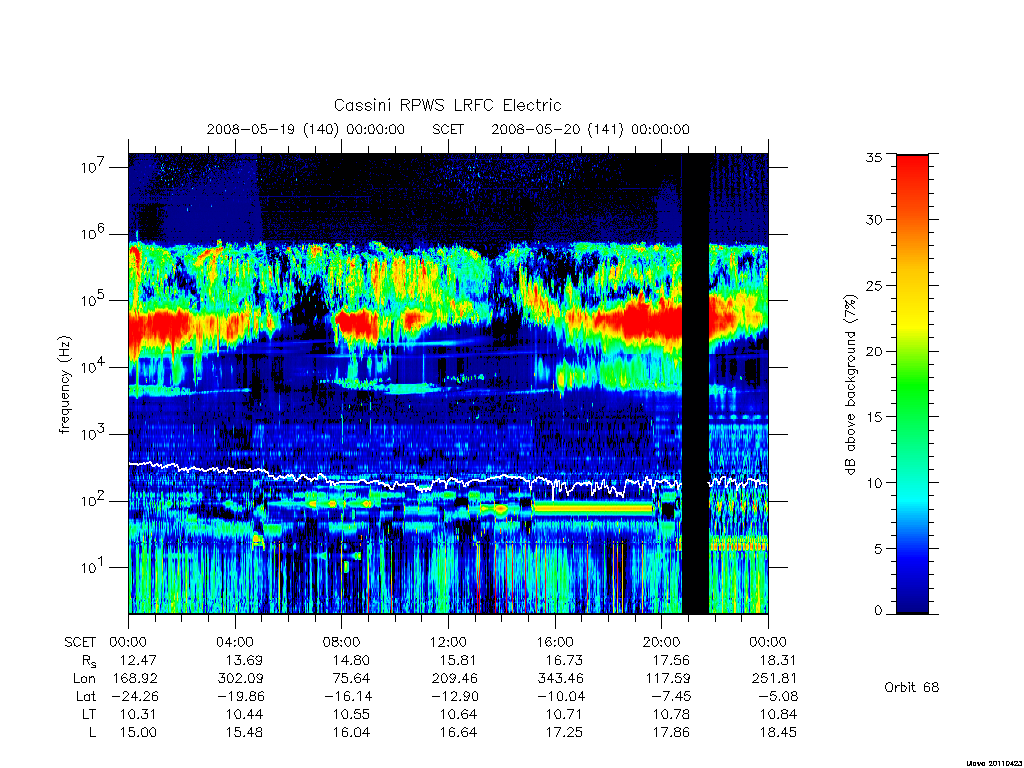This screenshot has height=768, width=1024.
Task: Click the Rs row header
Action: (89, 661)
